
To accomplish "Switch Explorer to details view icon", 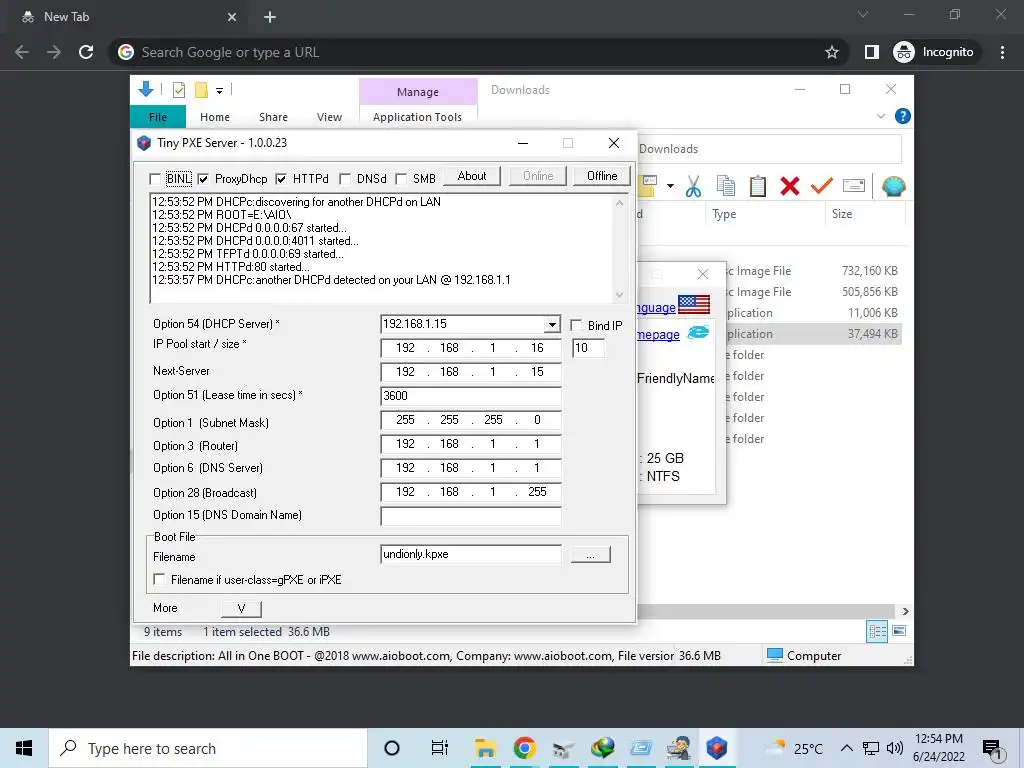I will point(877,631).
